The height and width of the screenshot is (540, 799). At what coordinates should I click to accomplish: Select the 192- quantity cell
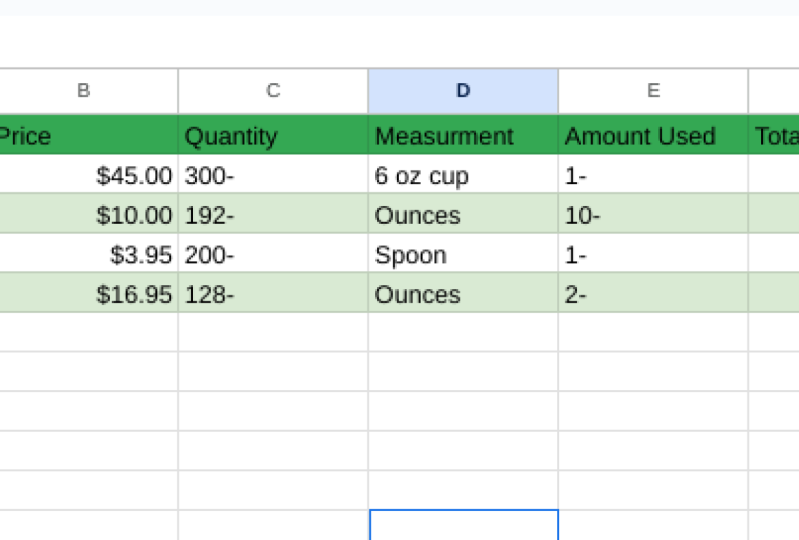[273, 215]
